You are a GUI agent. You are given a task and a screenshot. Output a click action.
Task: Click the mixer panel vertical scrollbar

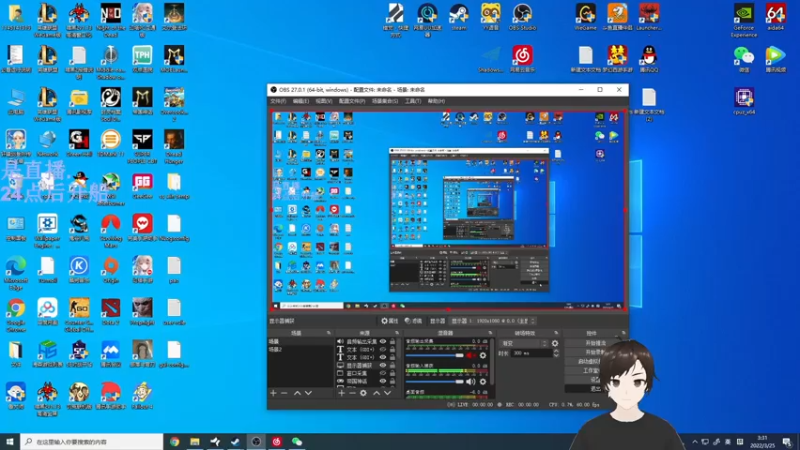coord(492,362)
